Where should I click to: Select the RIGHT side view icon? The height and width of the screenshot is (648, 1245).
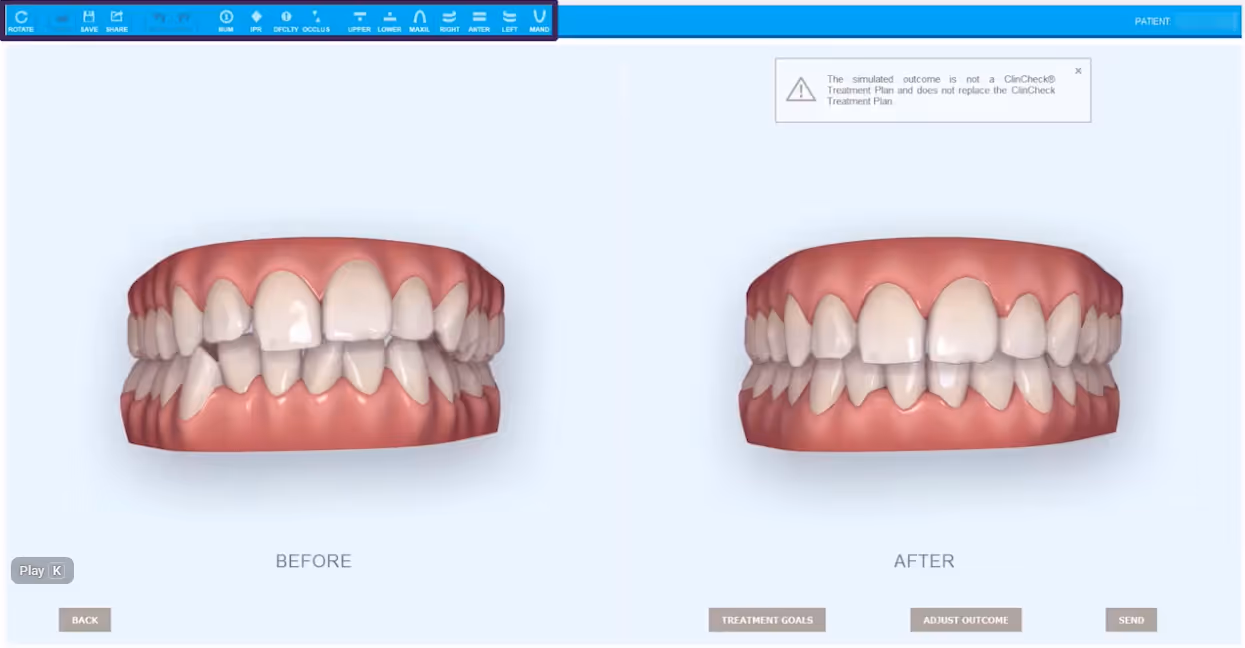(450, 20)
